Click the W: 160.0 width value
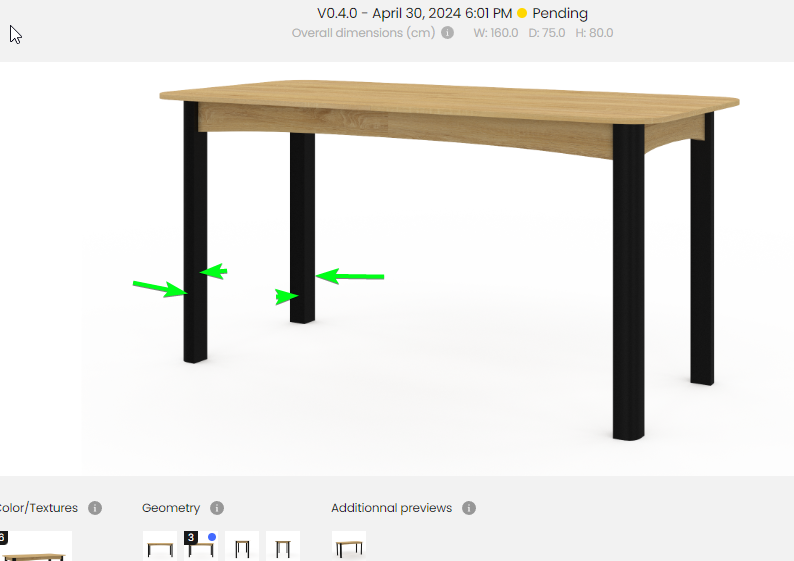794x561 pixels. [x=496, y=33]
